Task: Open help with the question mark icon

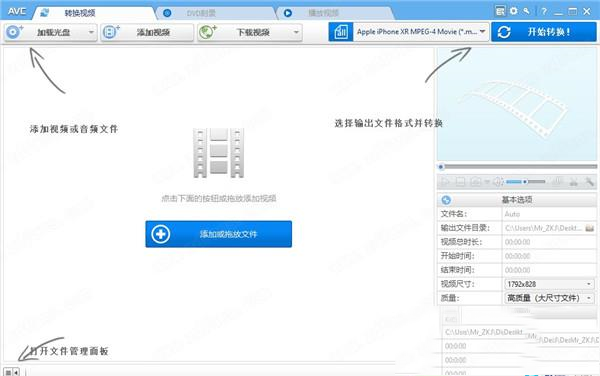Action: click(x=544, y=11)
